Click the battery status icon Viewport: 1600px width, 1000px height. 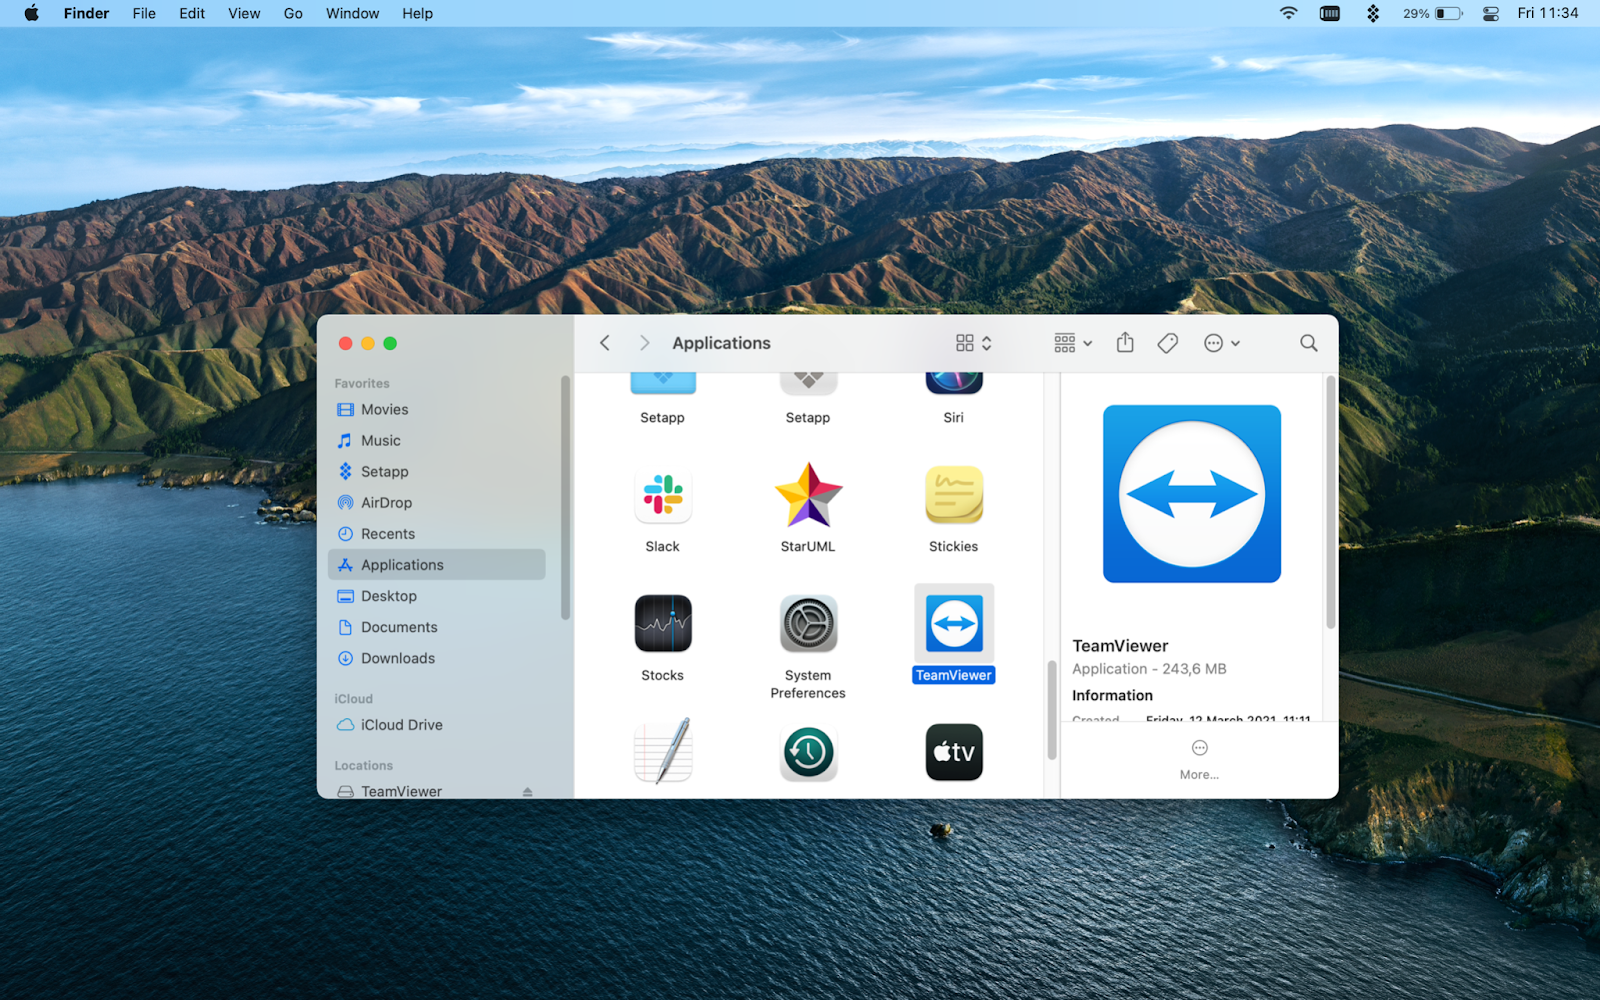(x=1448, y=13)
